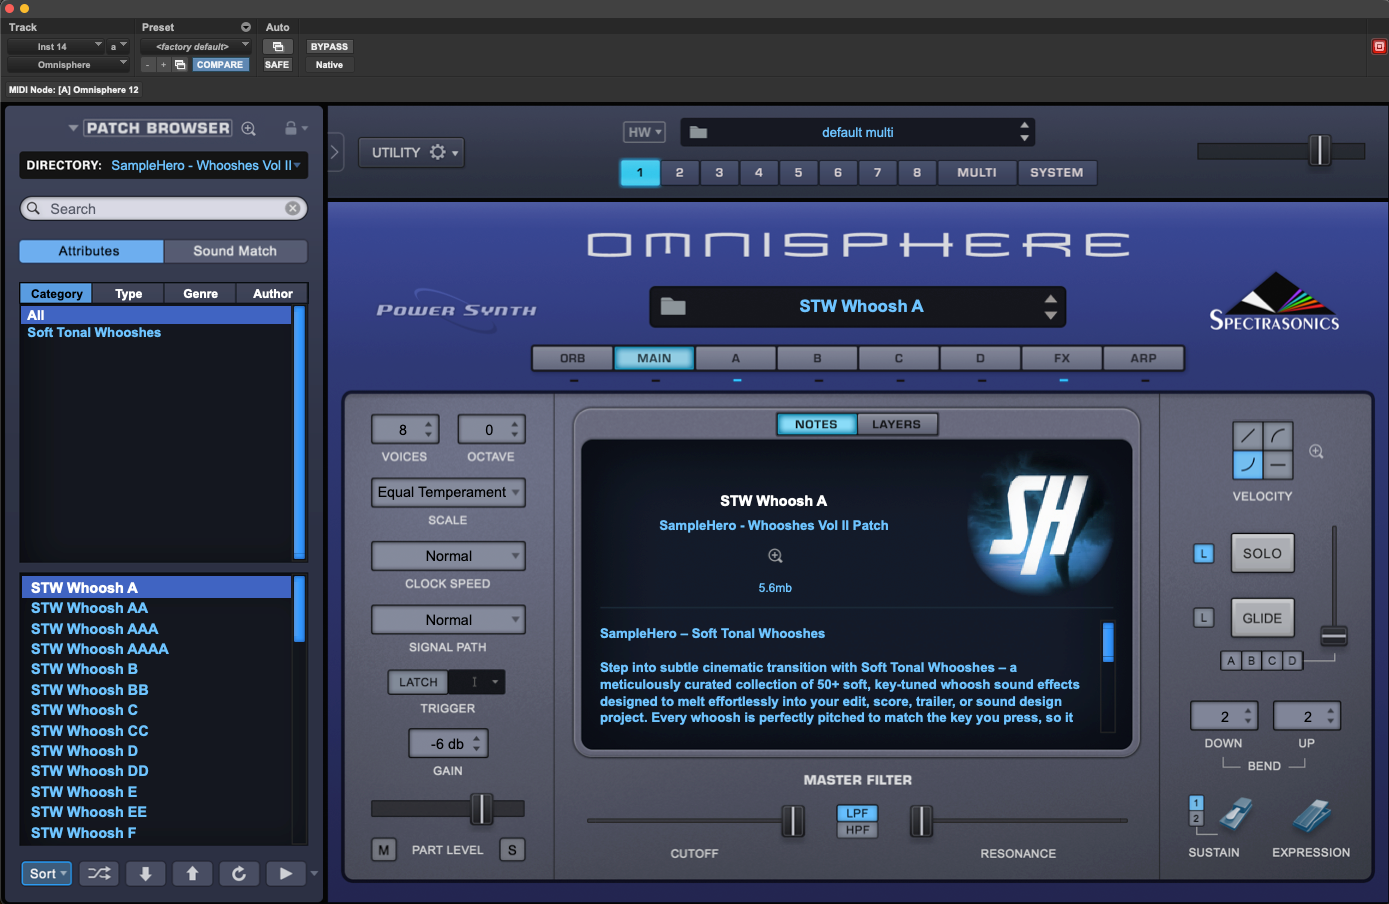The width and height of the screenshot is (1389, 904).
Task: Toggle the L latch button beside SOLO
Action: [1204, 553]
